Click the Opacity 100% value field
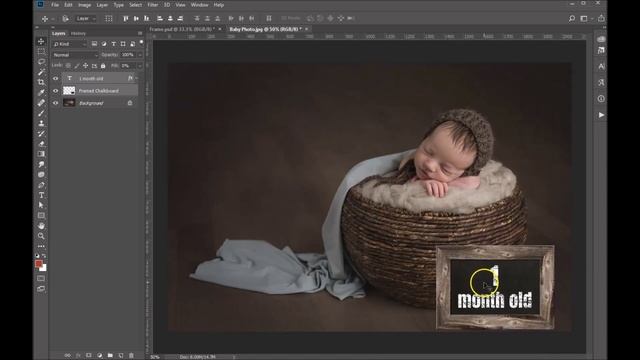Image resolution: width=640 pixels, height=360 pixels. [128, 55]
